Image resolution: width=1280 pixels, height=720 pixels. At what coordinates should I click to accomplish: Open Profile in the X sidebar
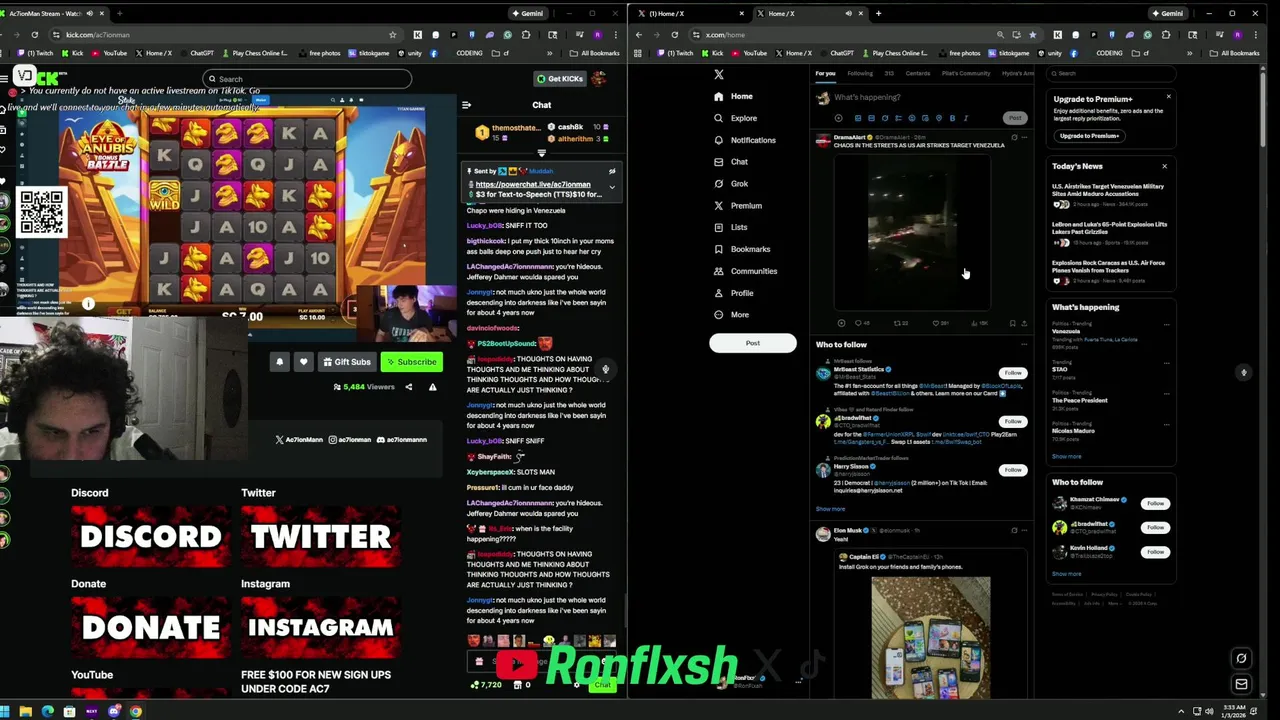(733, 293)
